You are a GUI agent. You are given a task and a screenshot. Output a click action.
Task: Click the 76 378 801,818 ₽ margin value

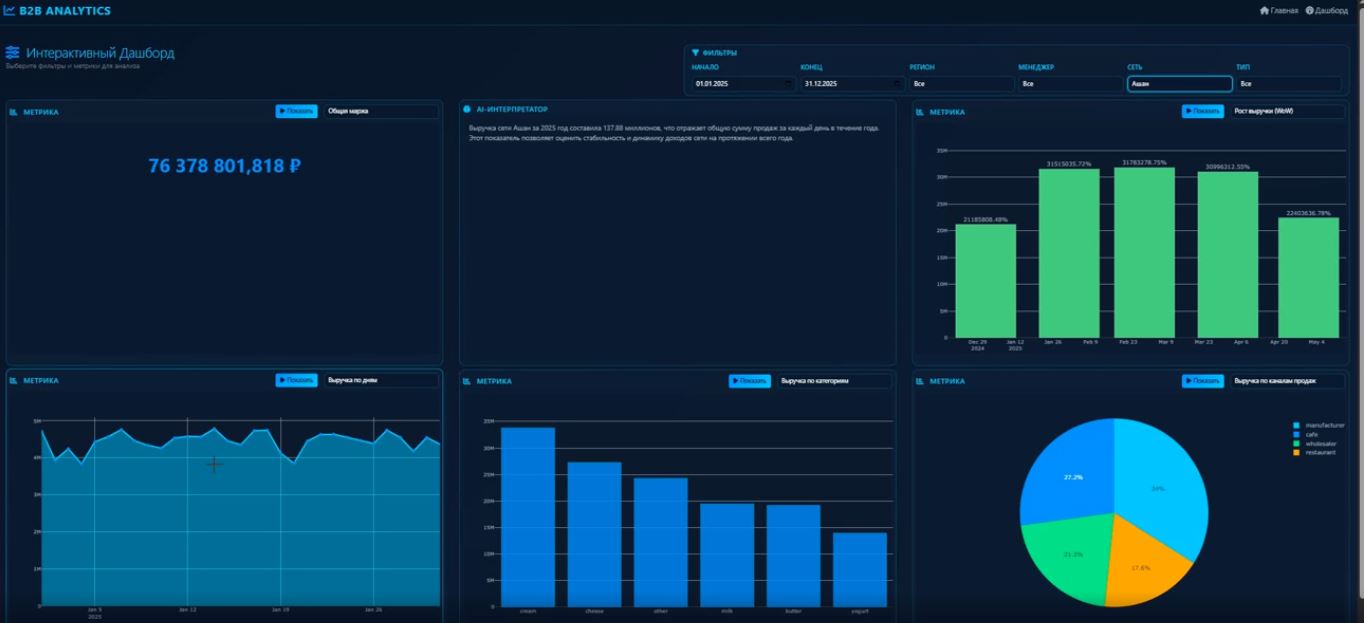click(224, 166)
